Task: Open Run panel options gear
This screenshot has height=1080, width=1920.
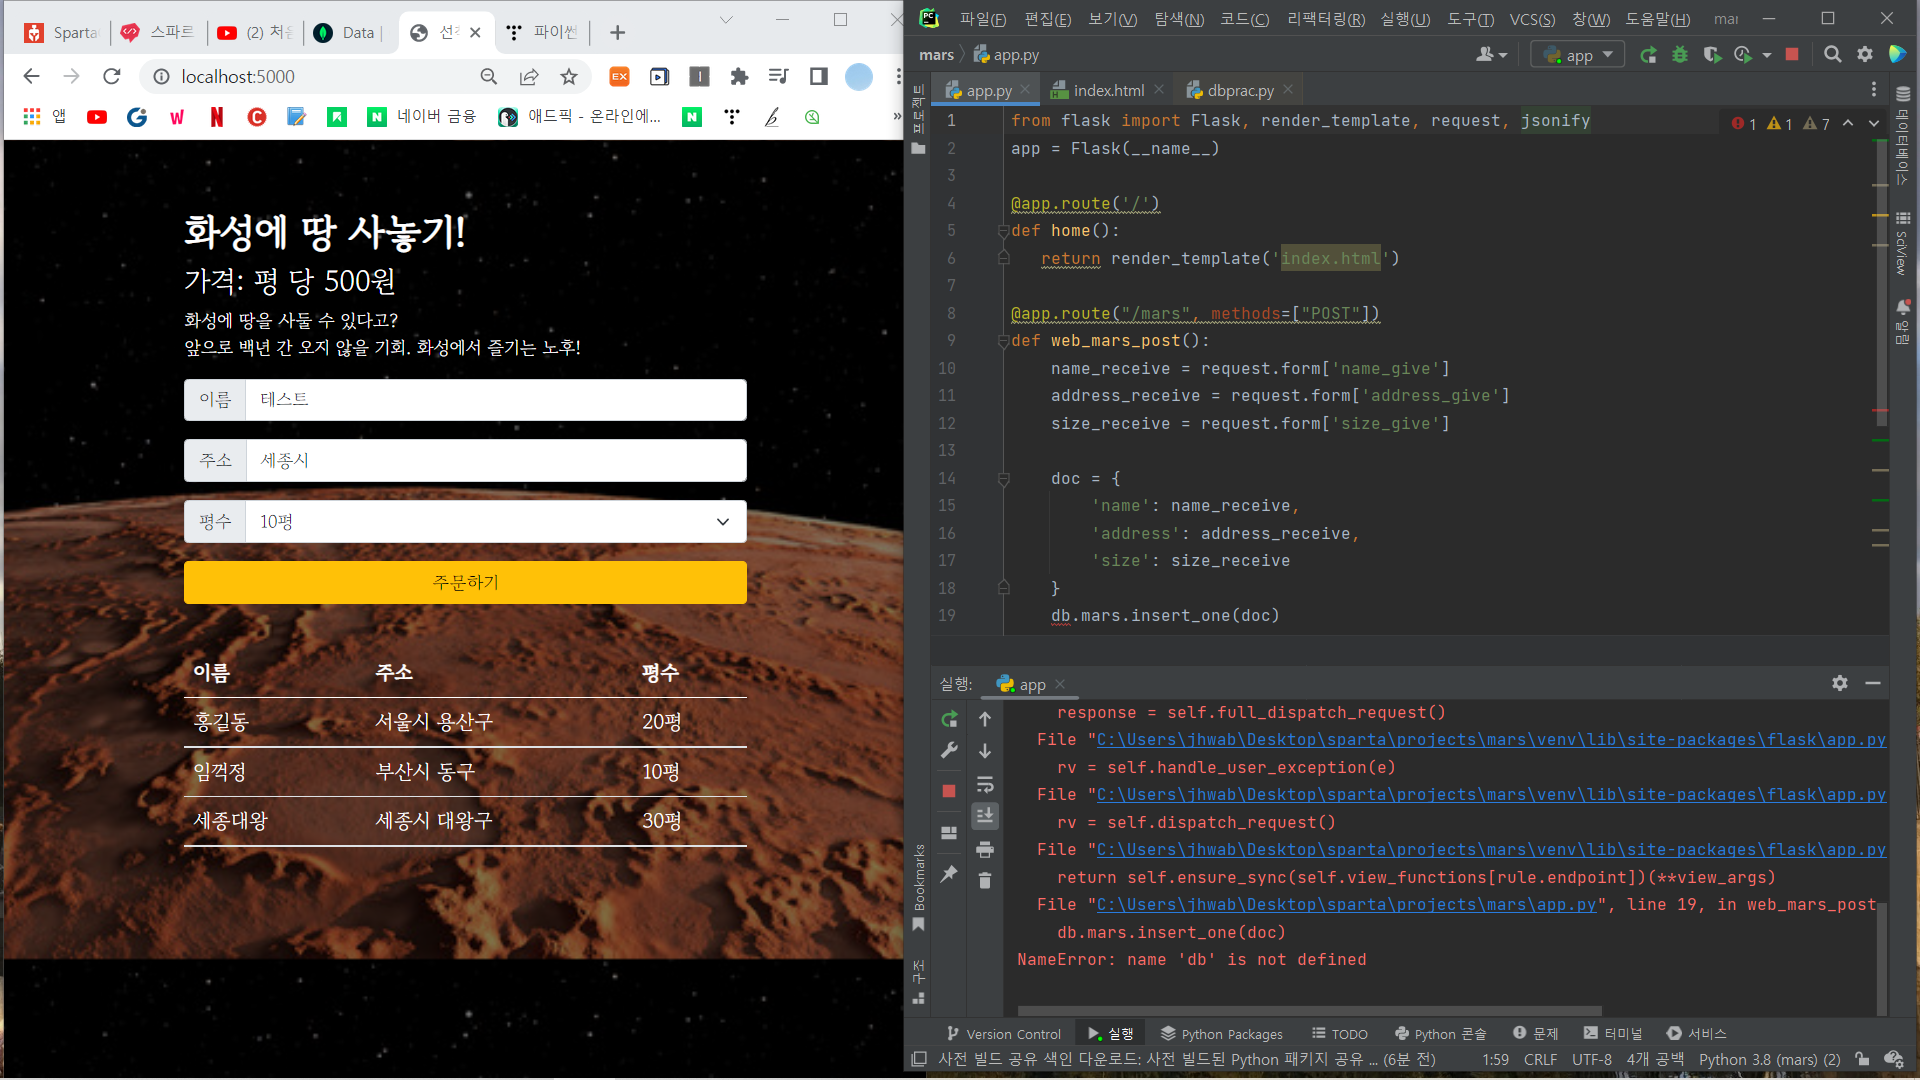Action: [1840, 683]
